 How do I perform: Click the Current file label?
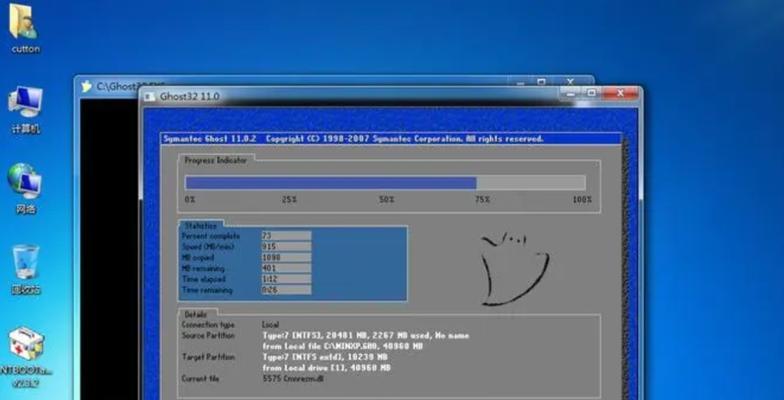(x=200, y=378)
